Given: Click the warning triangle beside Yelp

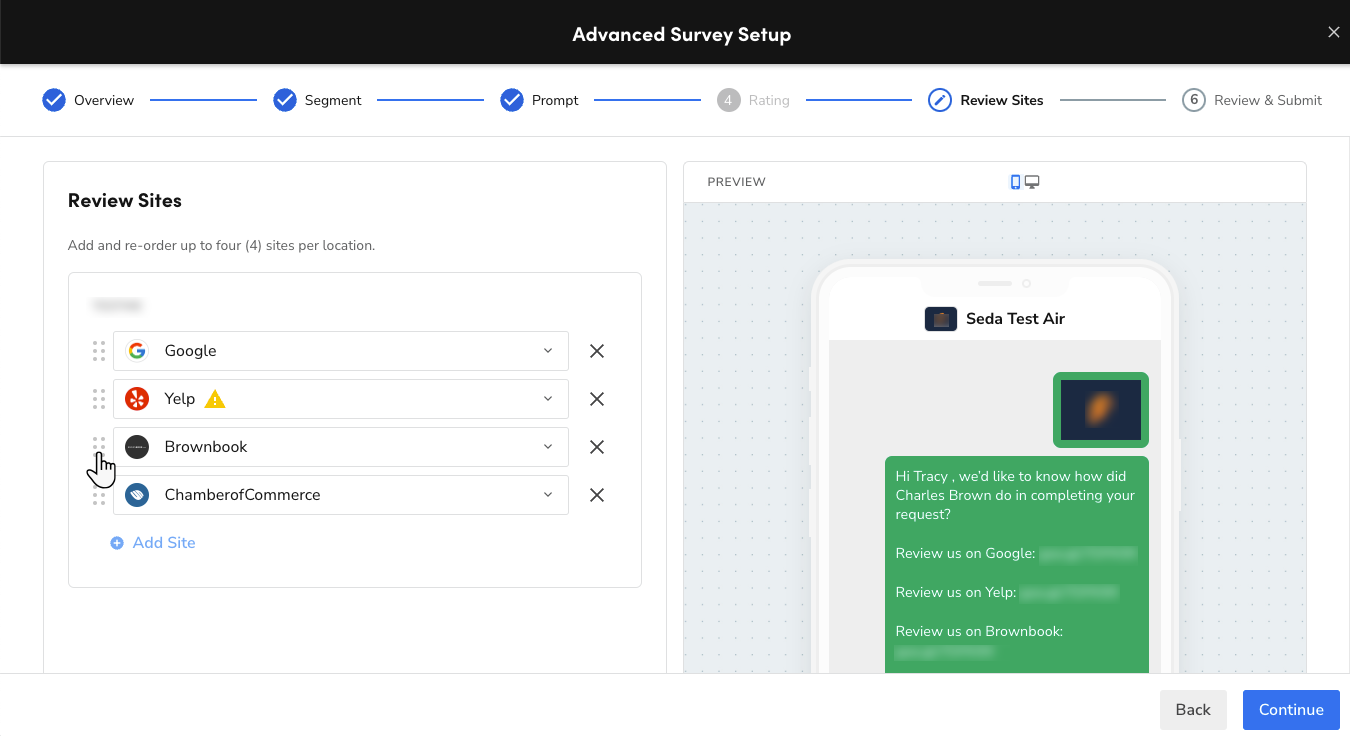Looking at the screenshot, I should point(214,399).
